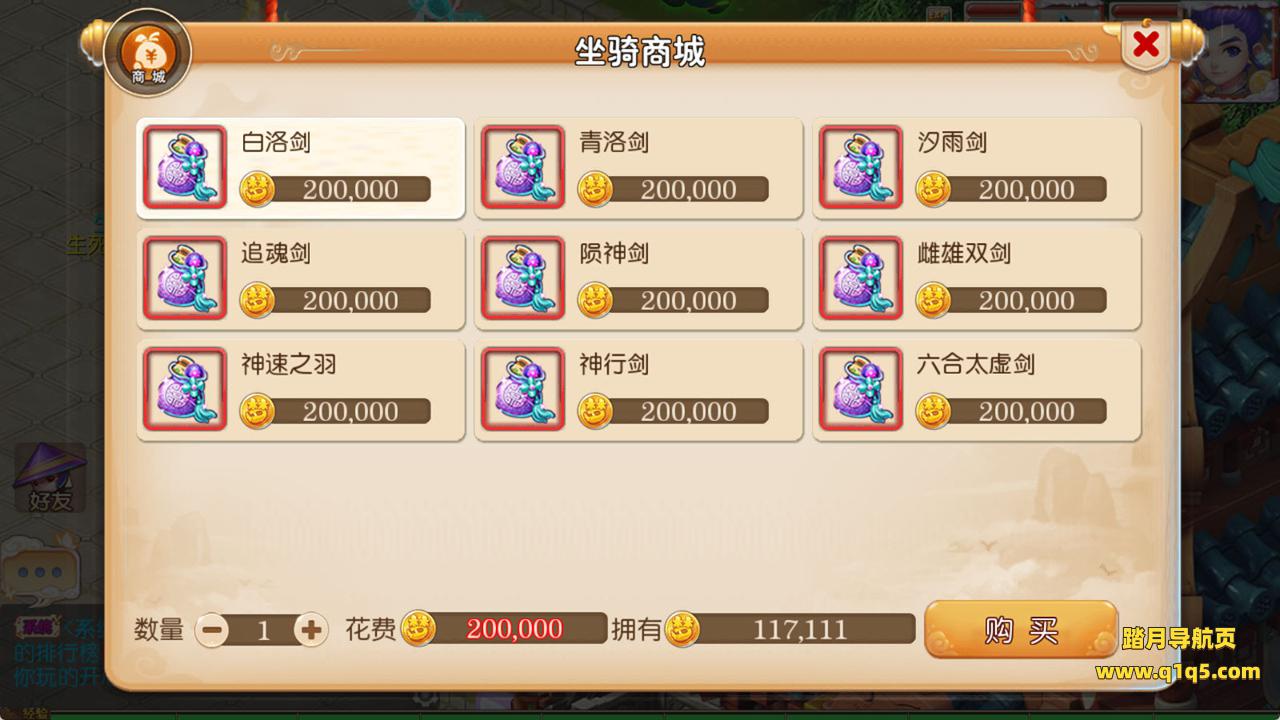Click the 神行剑 pouch icon
The image size is (1280, 720).
click(523, 389)
